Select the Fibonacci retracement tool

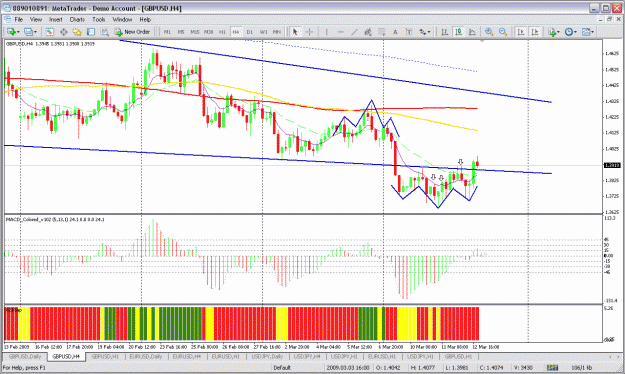381,32
